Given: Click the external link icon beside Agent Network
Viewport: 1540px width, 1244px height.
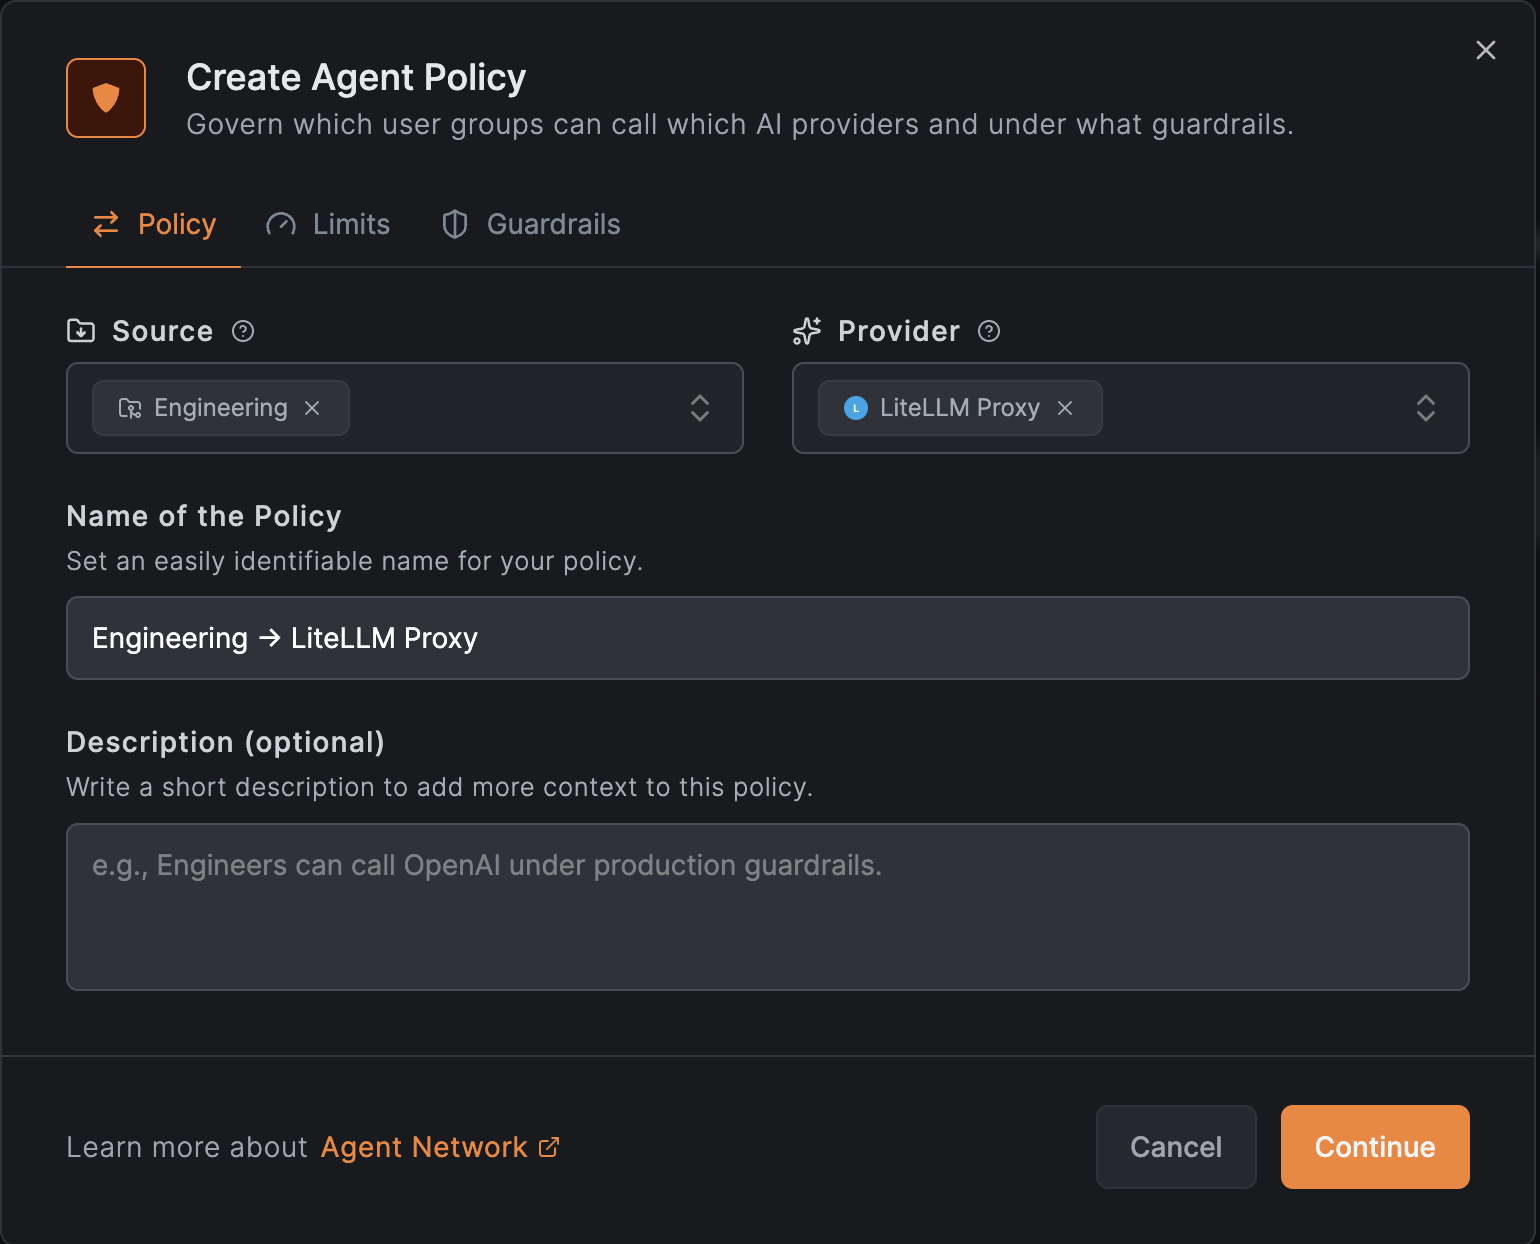Looking at the screenshot, I should coord(549,1147).
